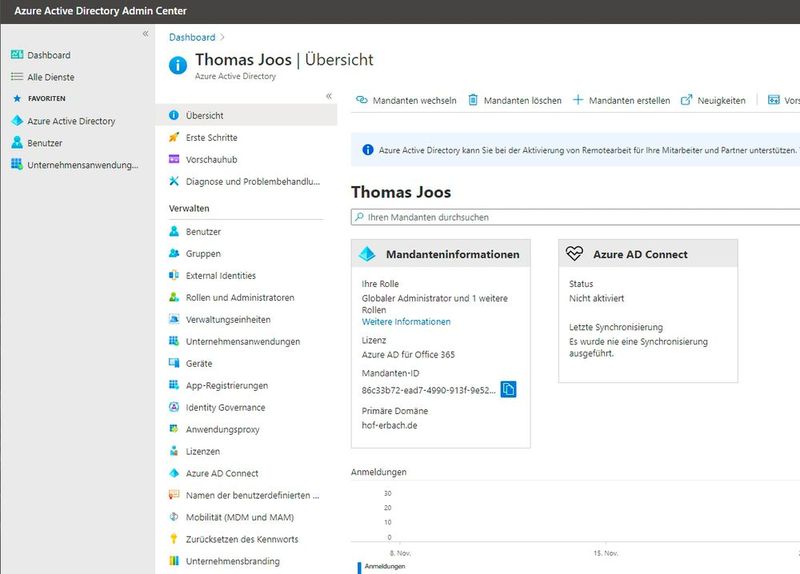The image size is (800, 574).
Task: Collapse the Azure AD resource menu
Action: 329,96
